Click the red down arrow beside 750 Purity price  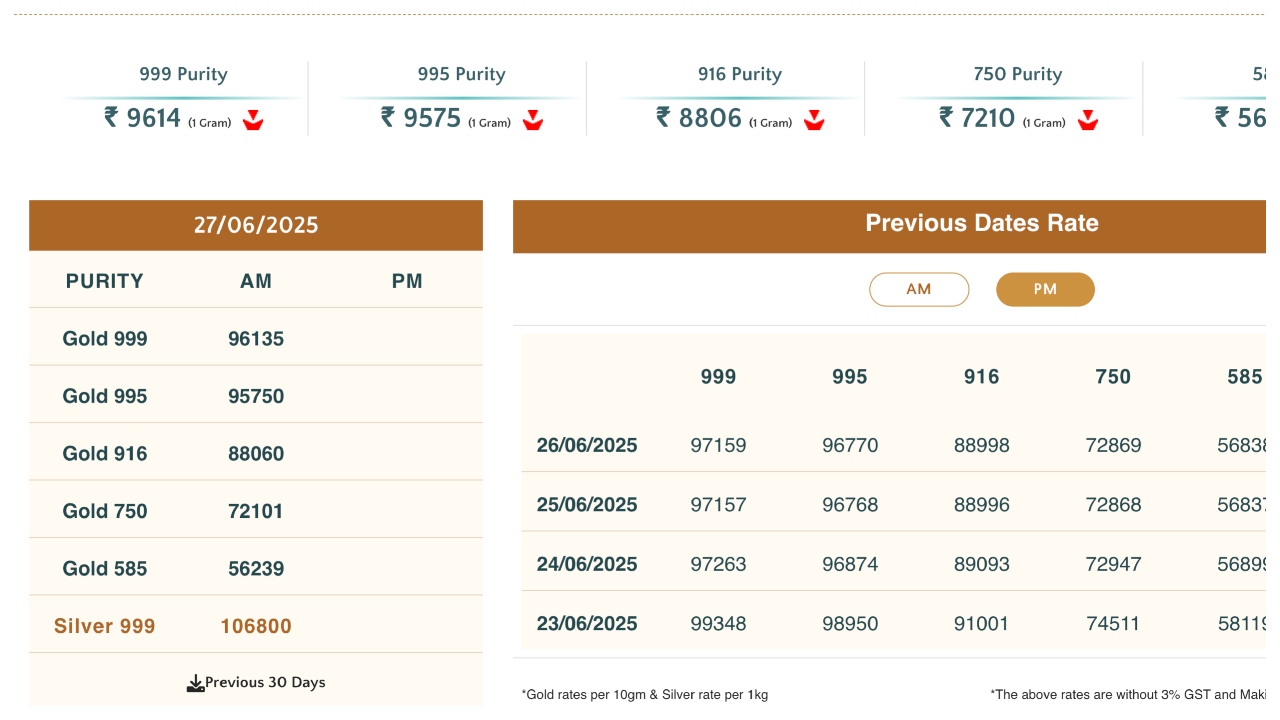click(x=1088, y=121)
